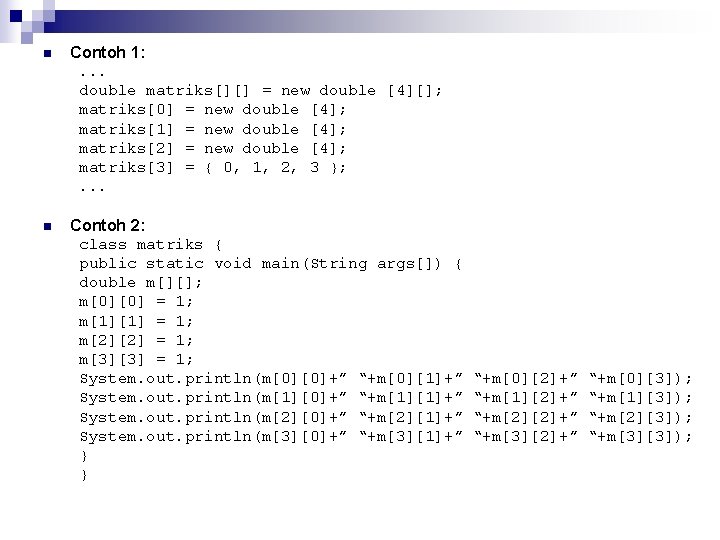
Task: Click the matriks[3] = { 0, 1, 2, 3 } line
Action: (x=212, y=168)
